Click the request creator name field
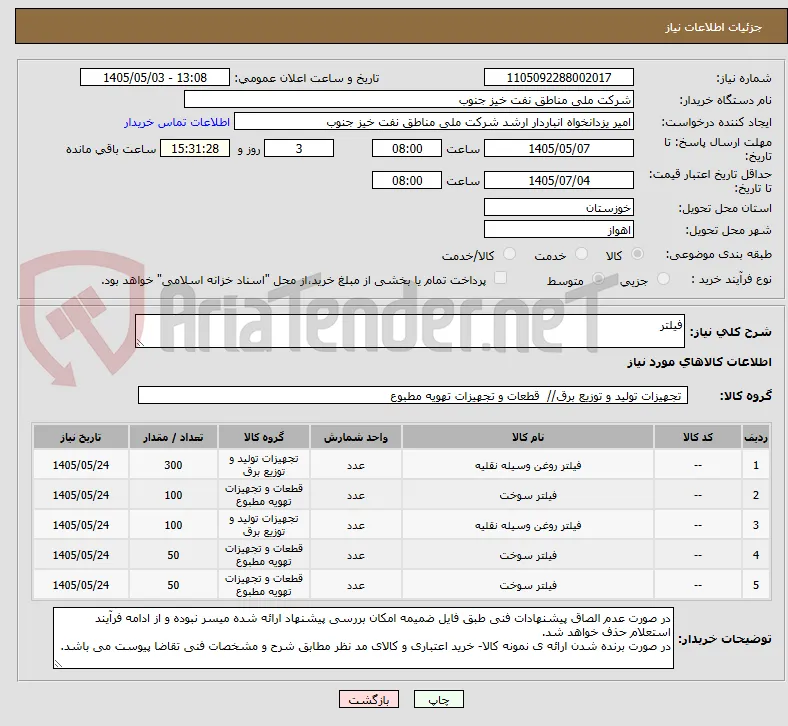 pos(434,122)
